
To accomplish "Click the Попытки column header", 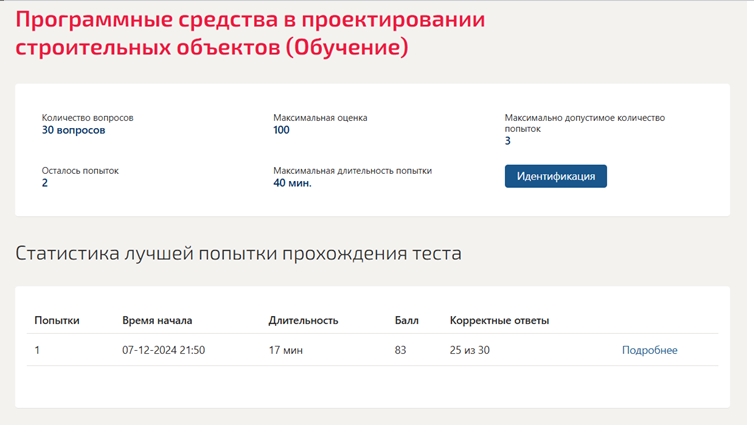I will pos(57,320).
